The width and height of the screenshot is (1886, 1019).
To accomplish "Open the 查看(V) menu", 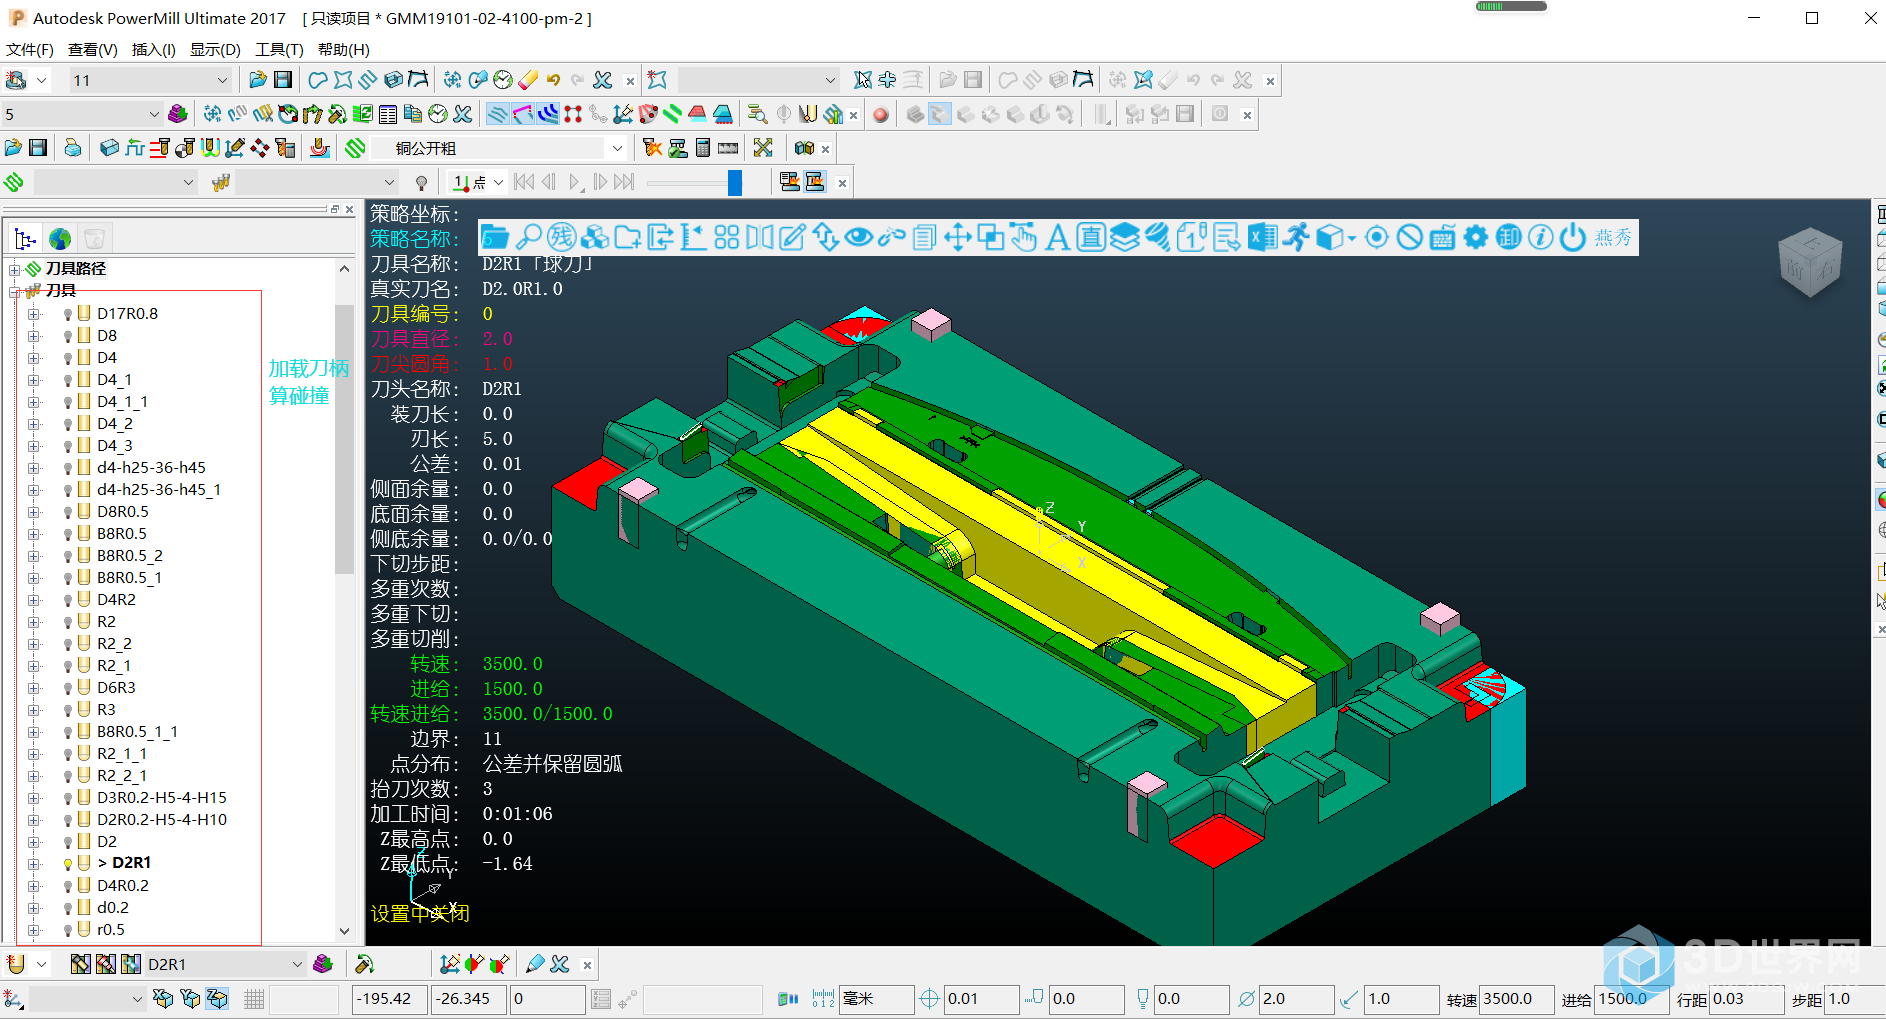I will (92, 49).
